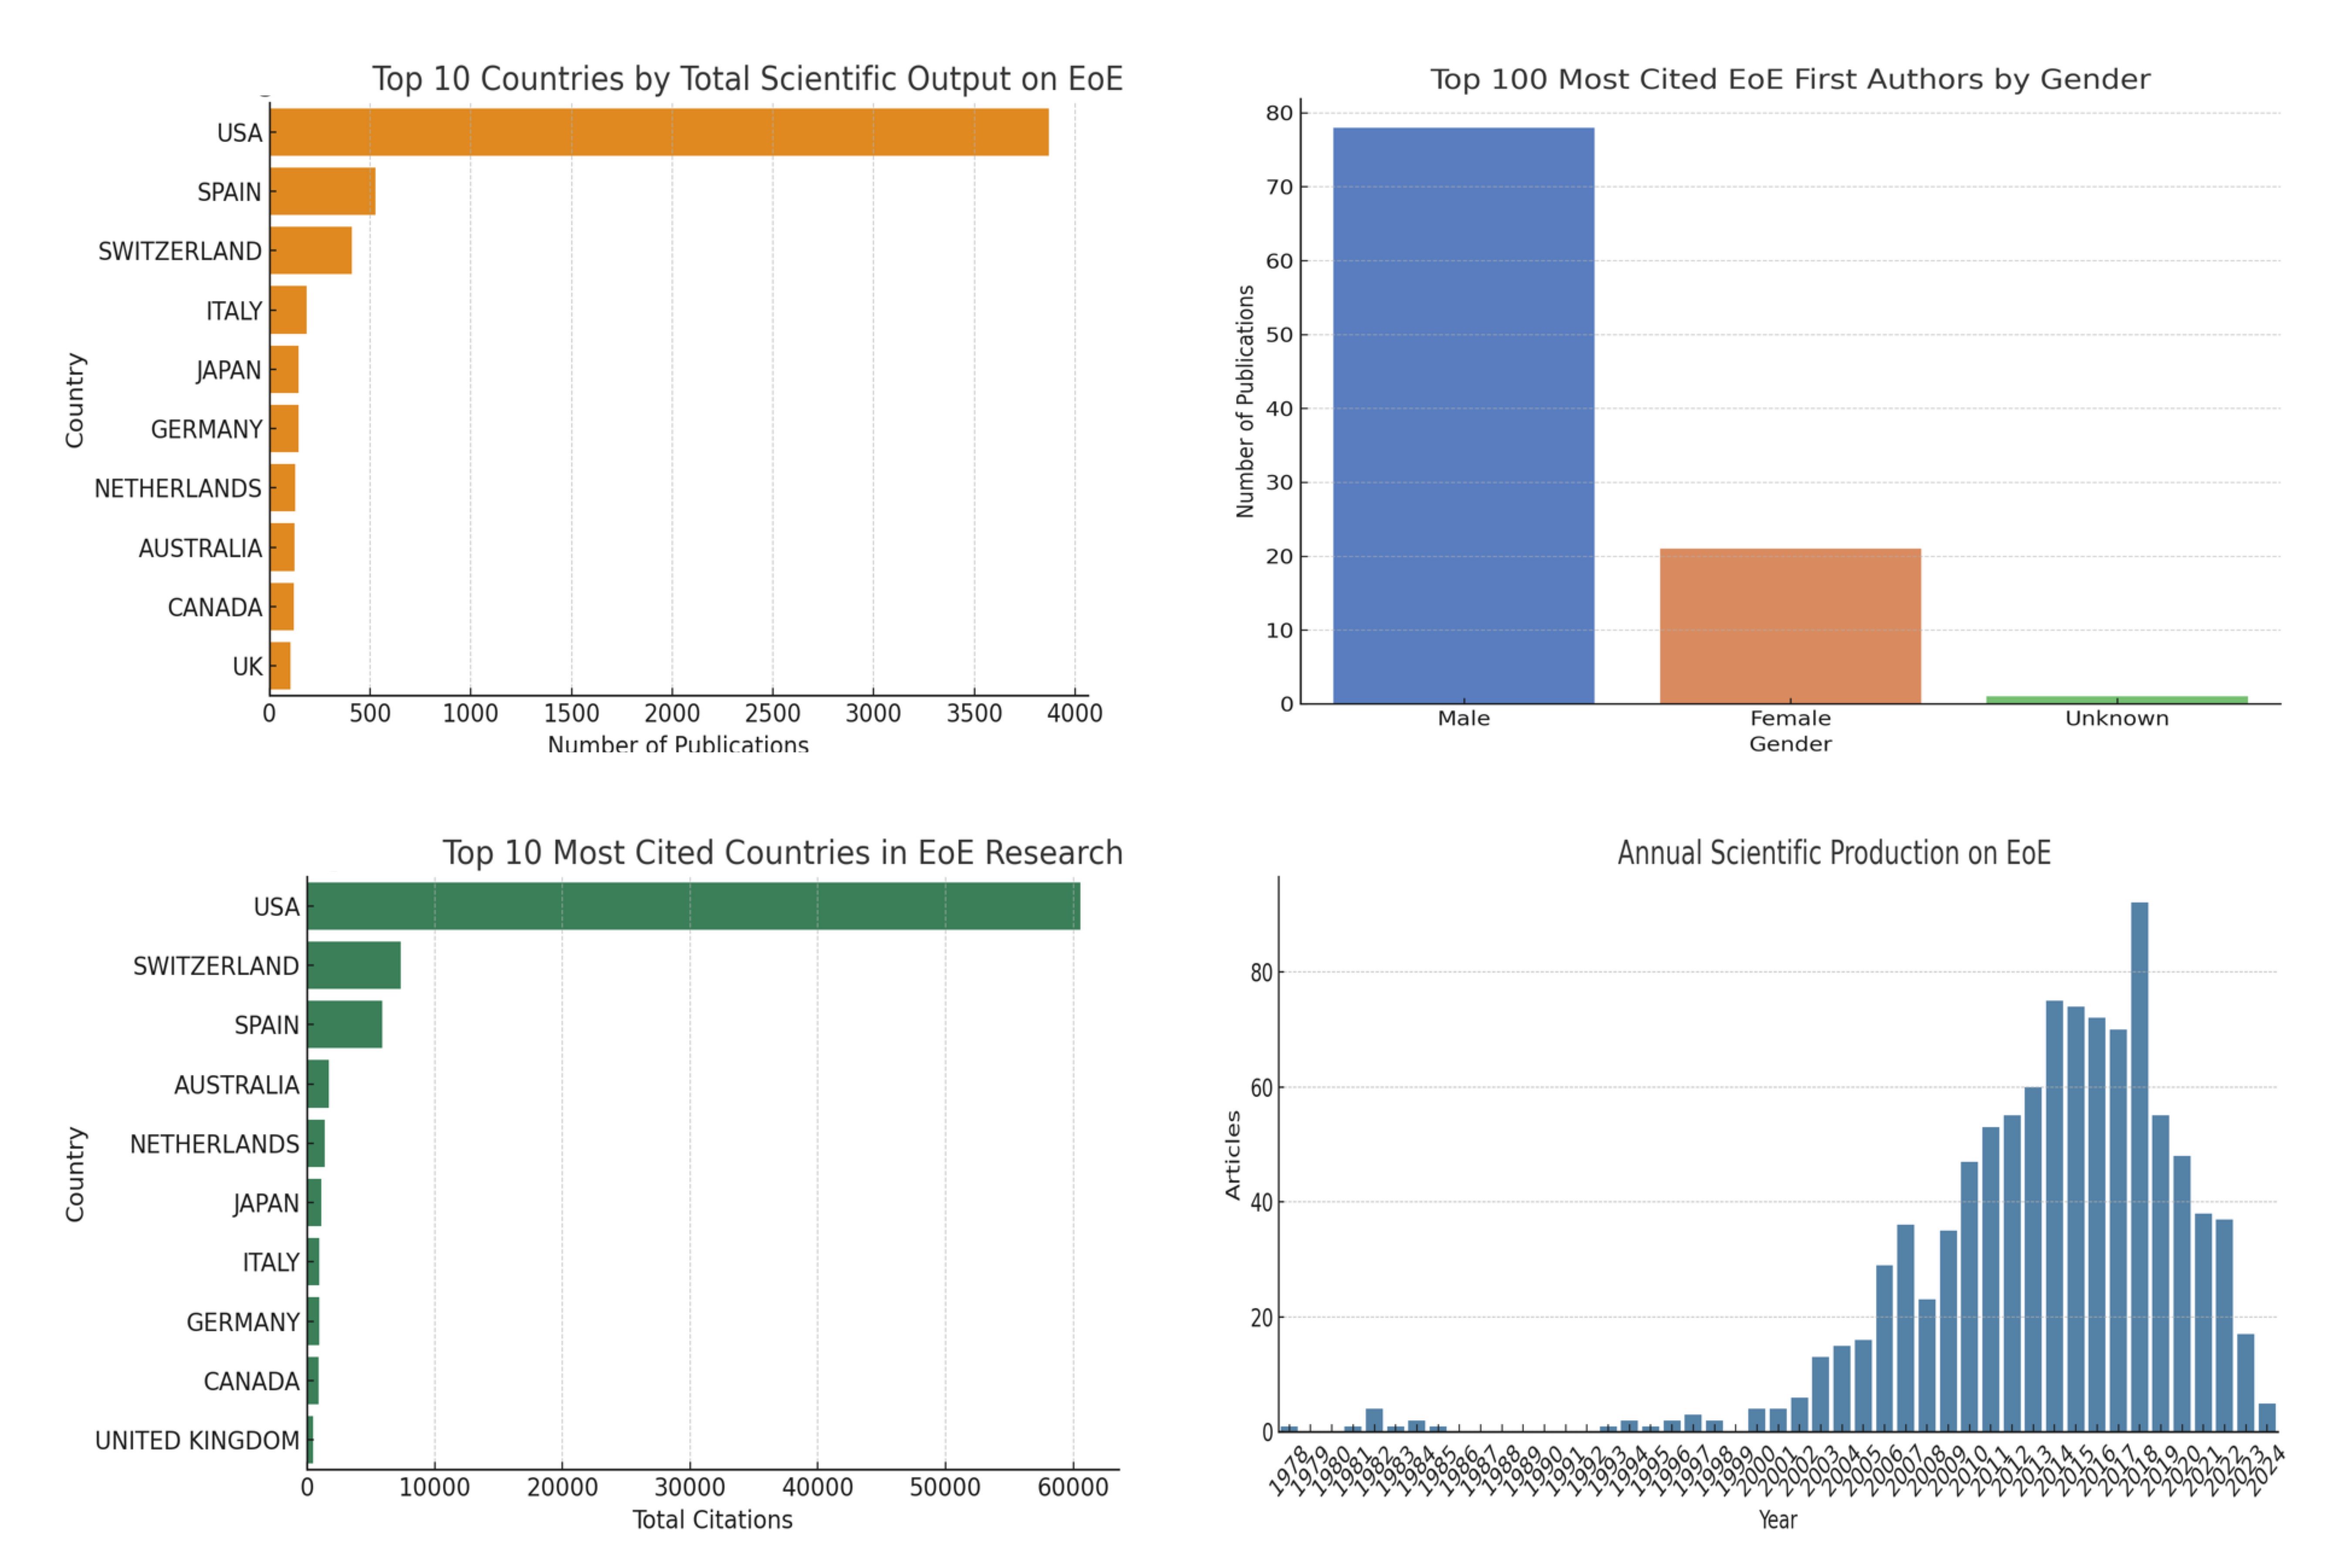This screenshot has height=1568, width=2352.
Task: Click the green Unknown bar in gender chart
Action: [x=2117, y=700]
